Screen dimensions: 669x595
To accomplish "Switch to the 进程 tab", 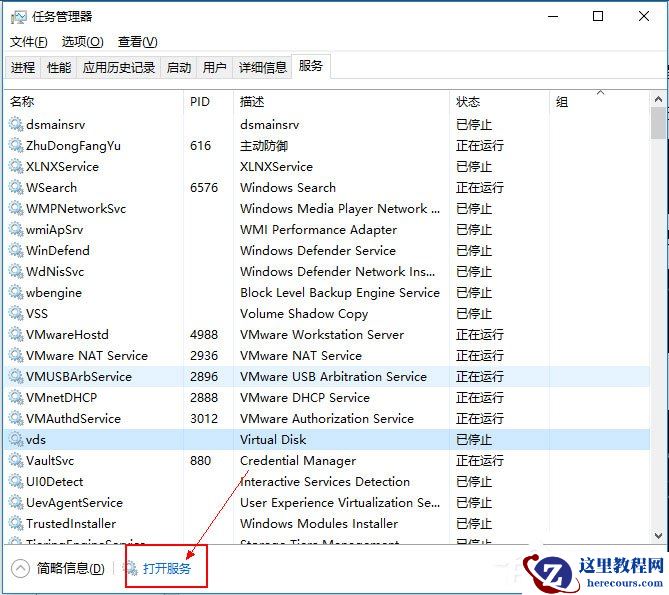I will click(x=23, y=67).
